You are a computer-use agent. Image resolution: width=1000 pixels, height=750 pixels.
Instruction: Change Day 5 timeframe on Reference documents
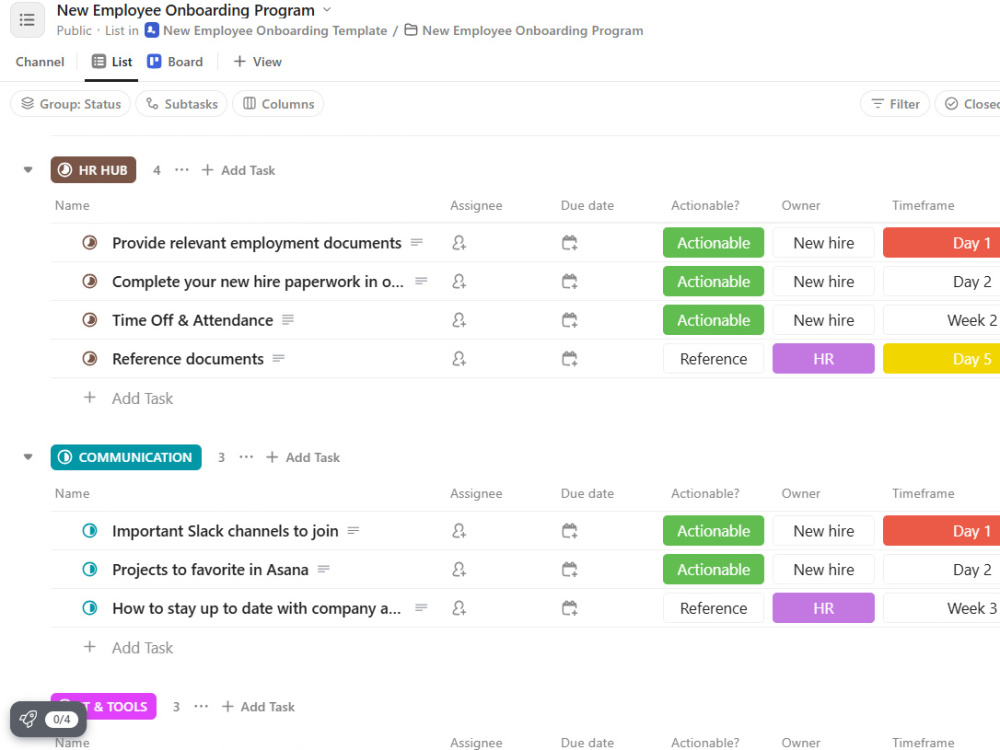[942, 359]
